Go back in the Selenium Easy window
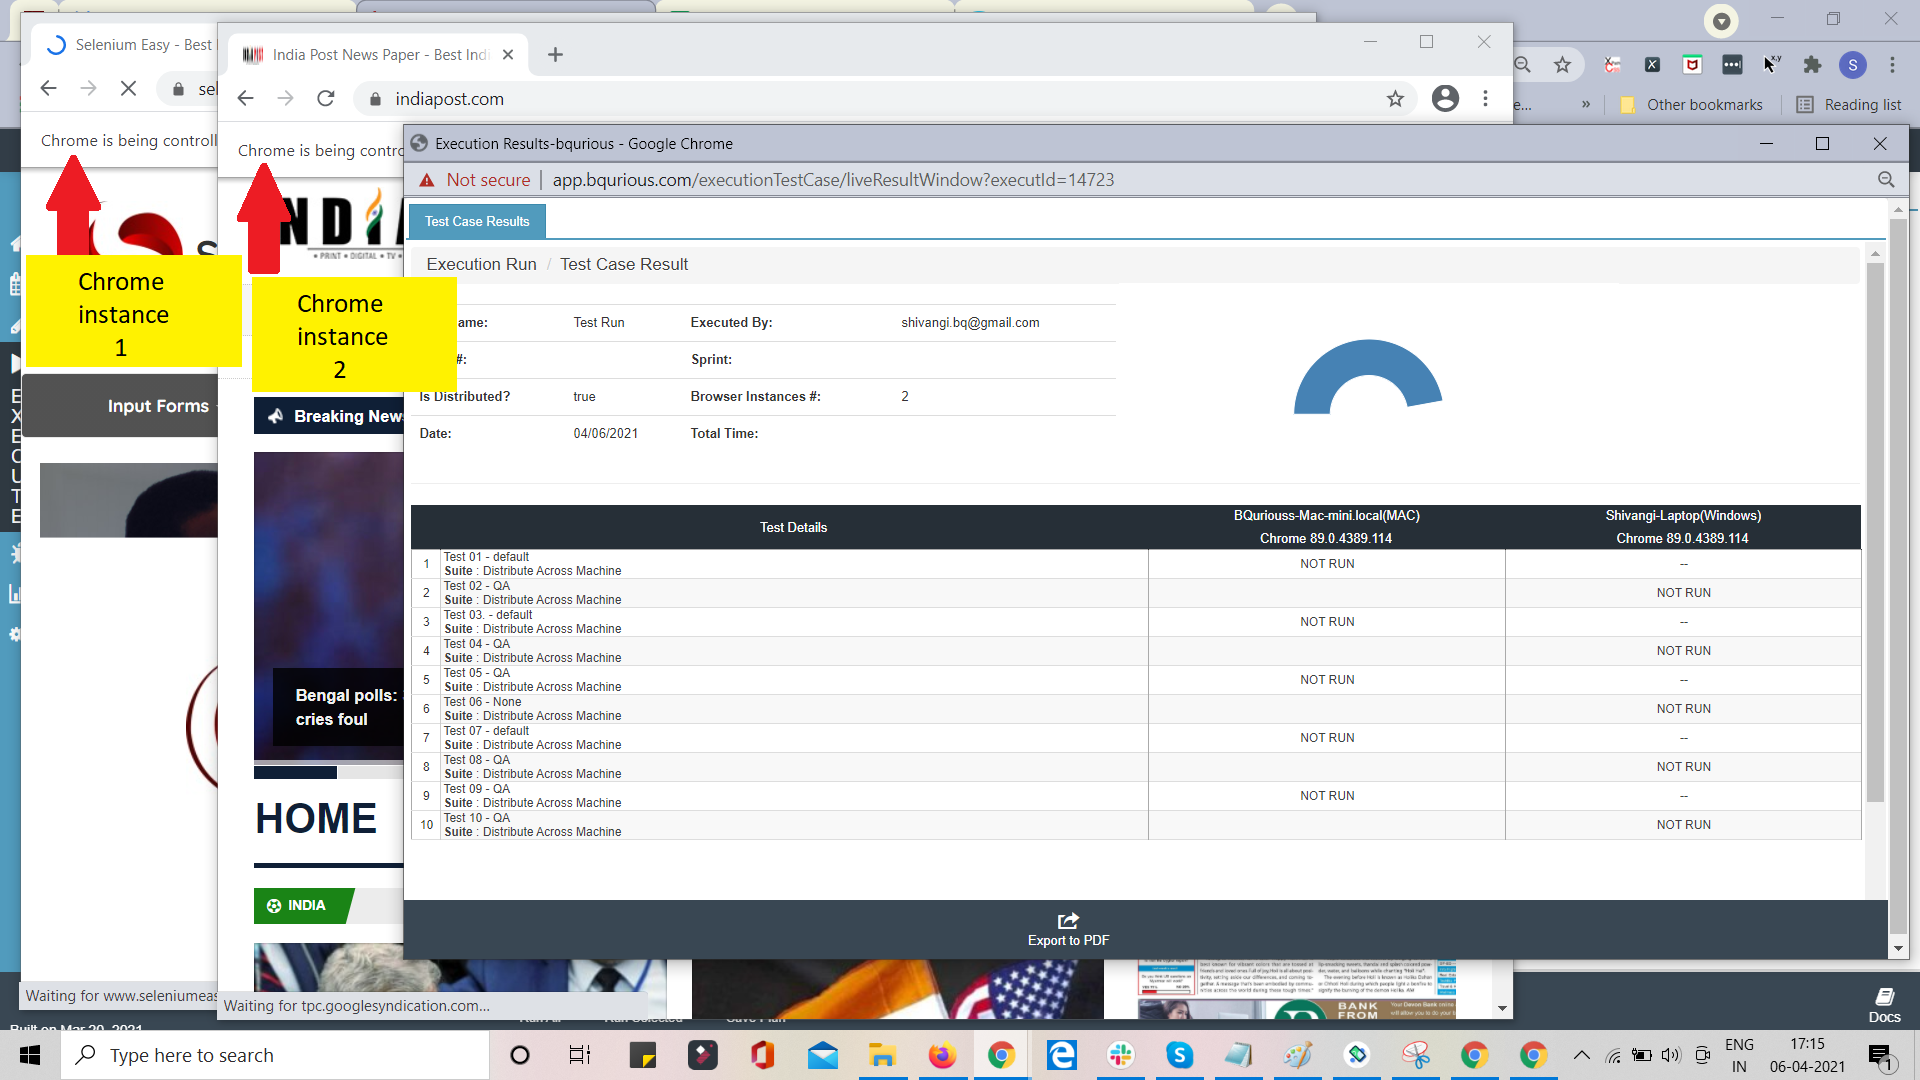1920x1080 pixels. (48, 88)
